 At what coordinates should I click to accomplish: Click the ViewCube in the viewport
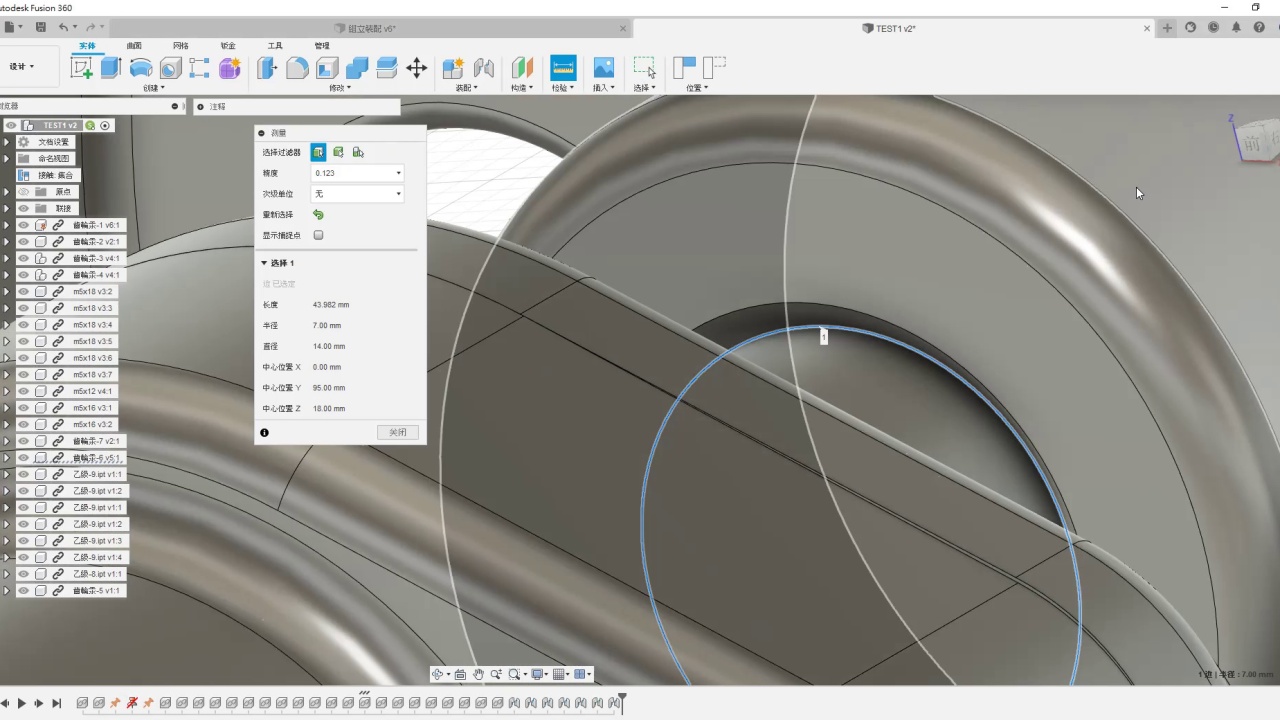(x=1256, y=140)
